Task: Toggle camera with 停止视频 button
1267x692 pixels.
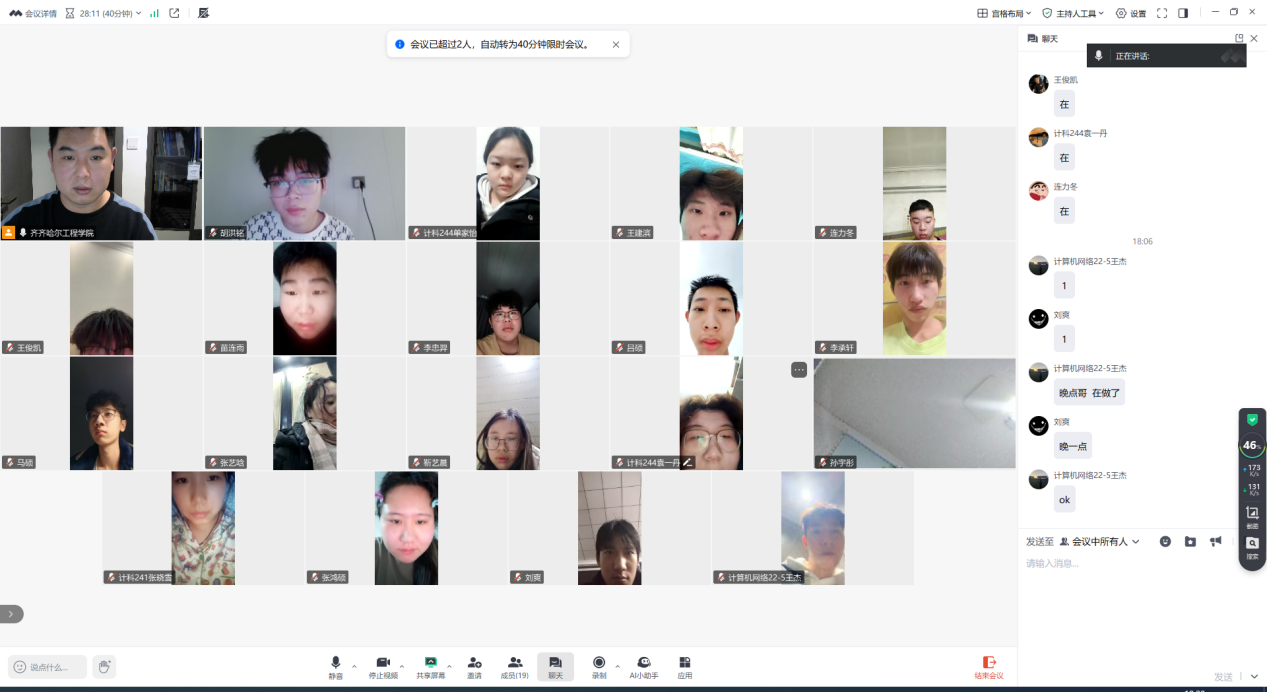Action: coord(382,667)
